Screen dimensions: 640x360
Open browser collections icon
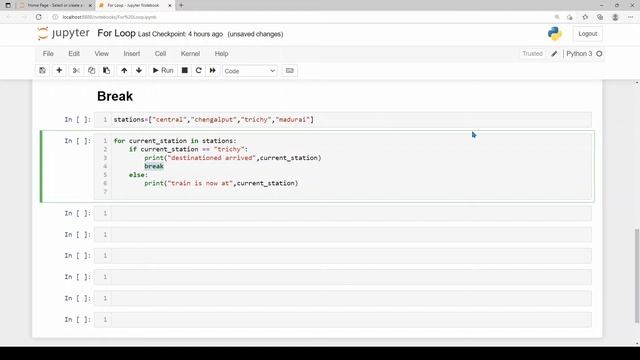[600, 17]
